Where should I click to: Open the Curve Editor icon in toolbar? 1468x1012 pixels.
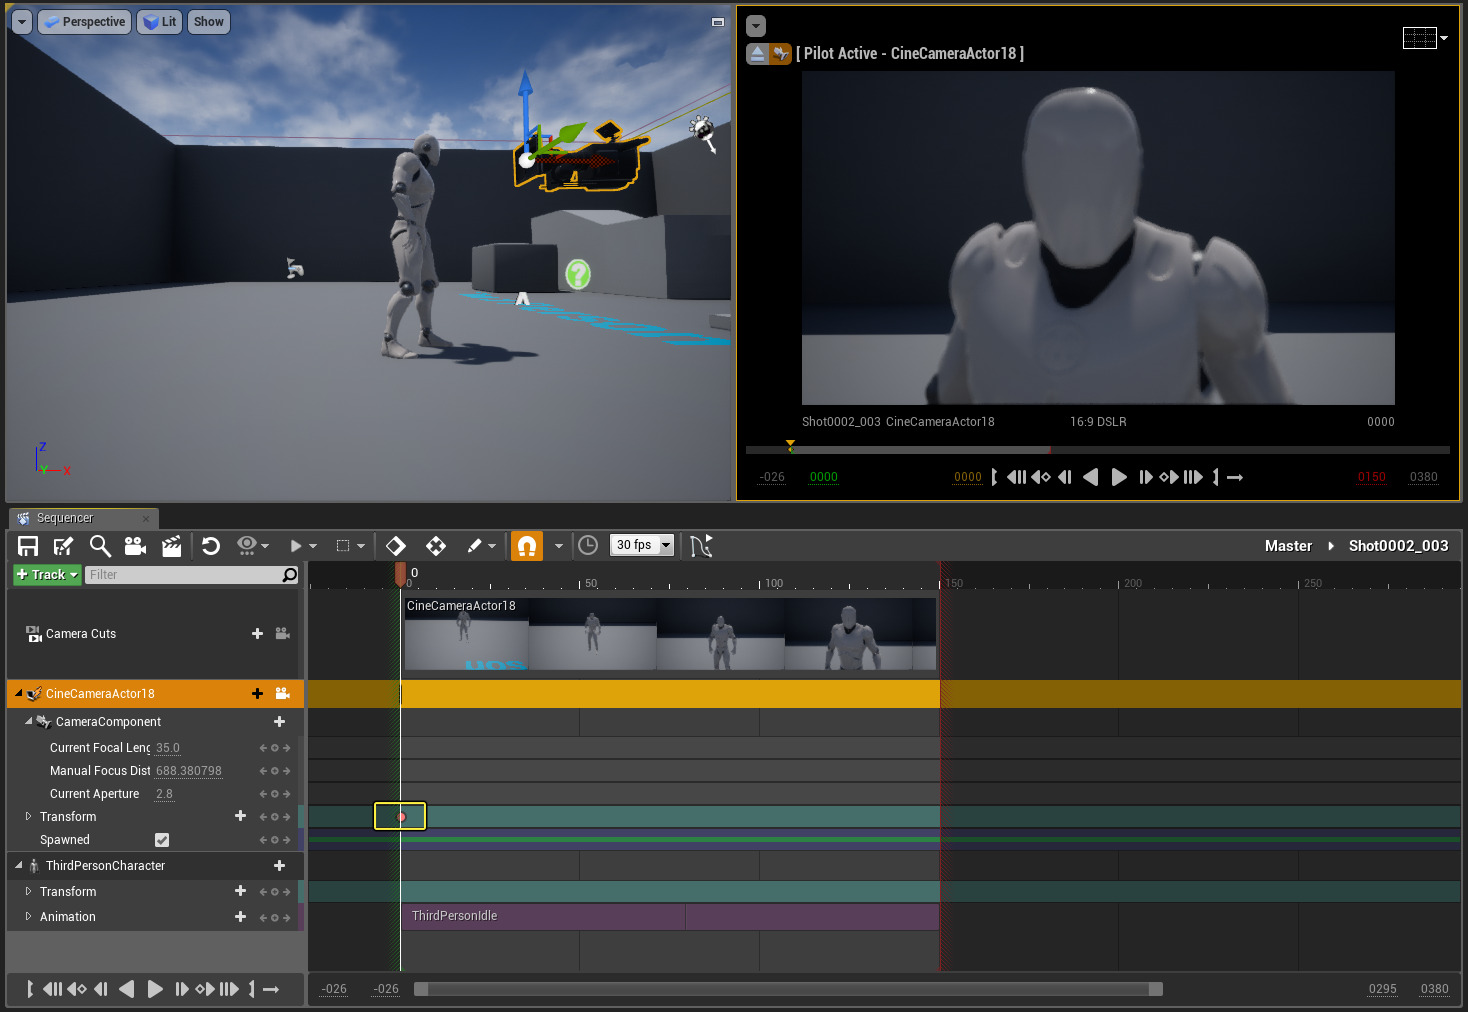coord(701,546)
